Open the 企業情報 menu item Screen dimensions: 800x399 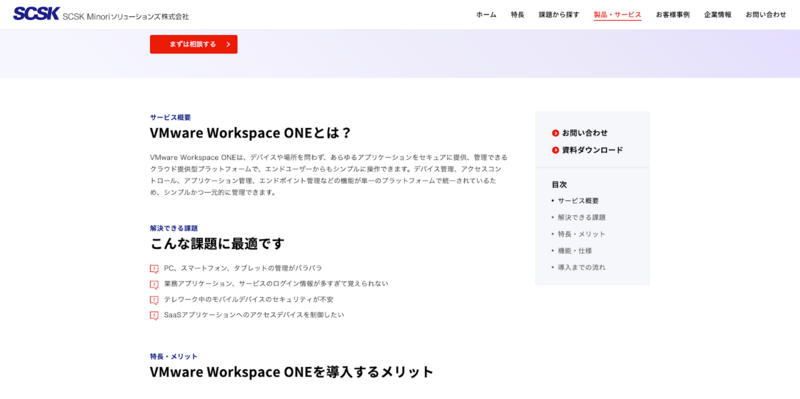tap(718, 15)
